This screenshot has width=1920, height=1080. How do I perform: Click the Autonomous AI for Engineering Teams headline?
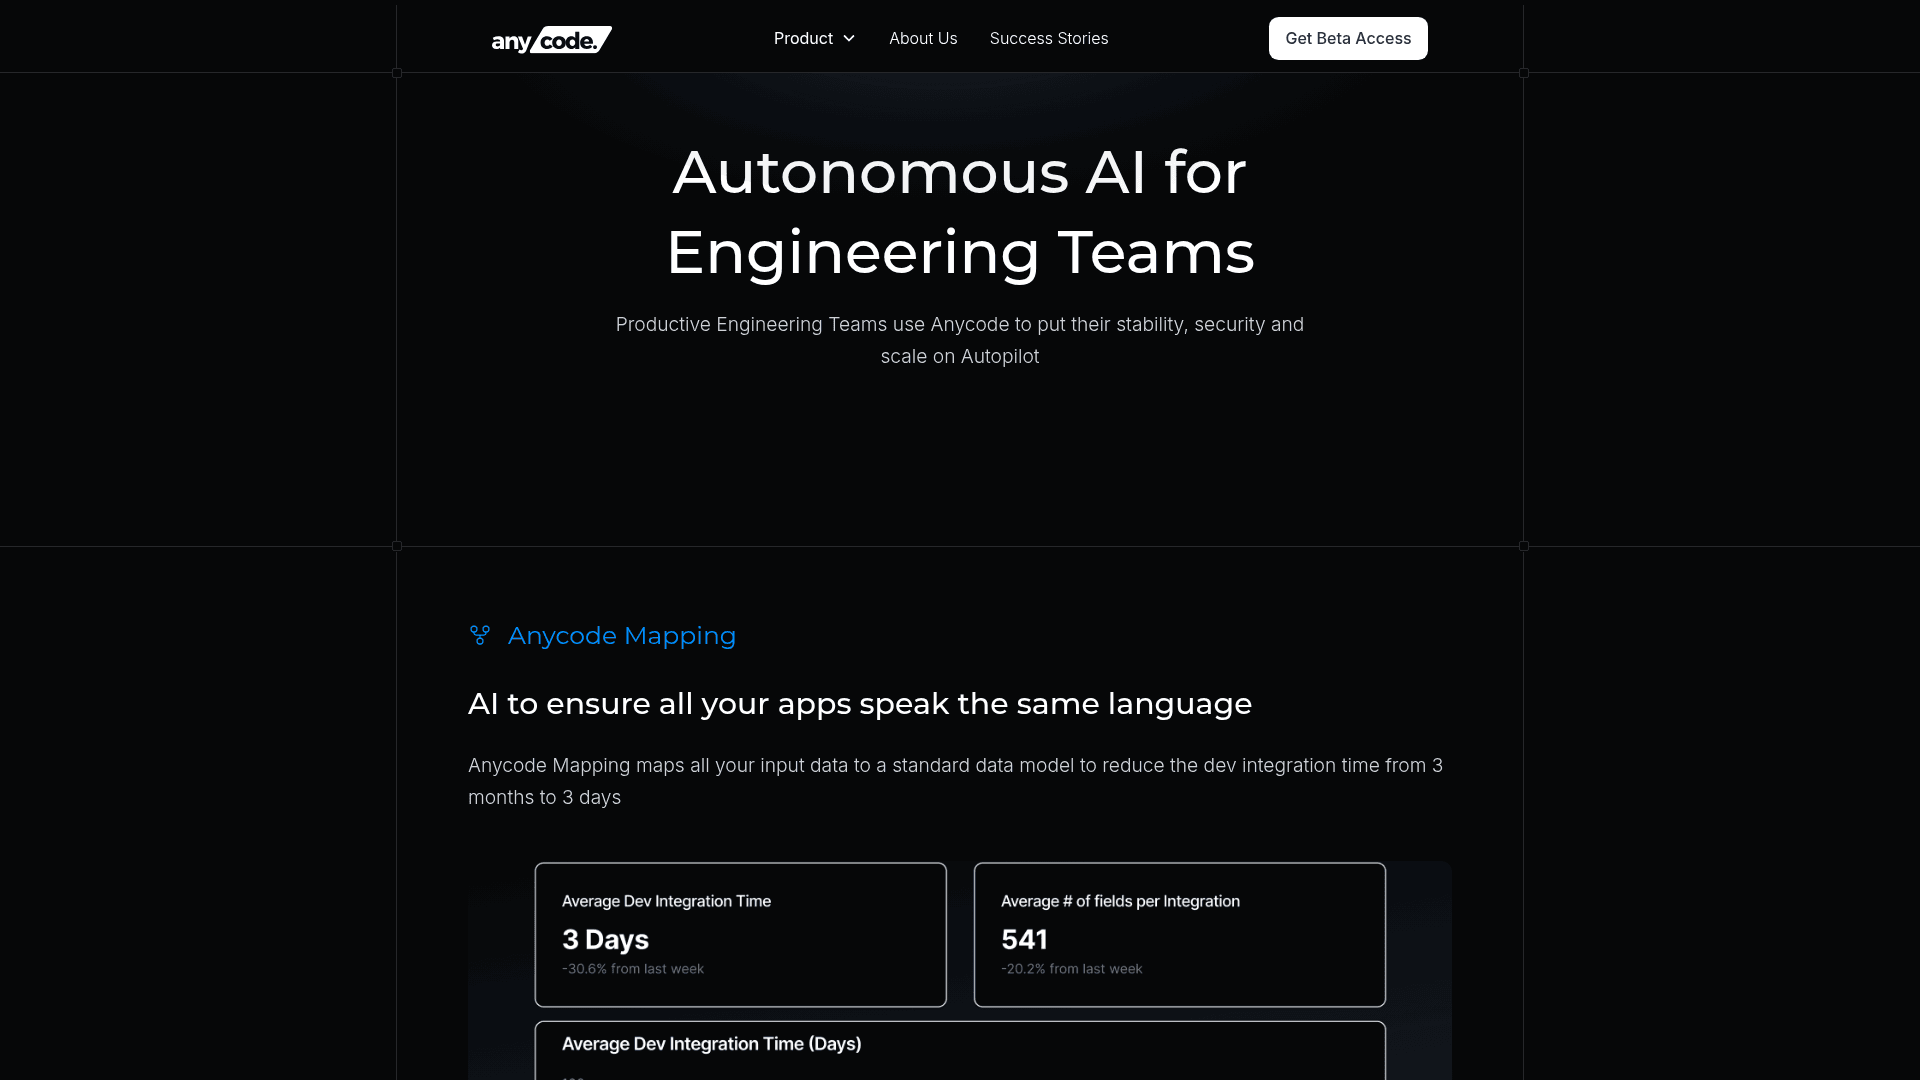[960, 212]
